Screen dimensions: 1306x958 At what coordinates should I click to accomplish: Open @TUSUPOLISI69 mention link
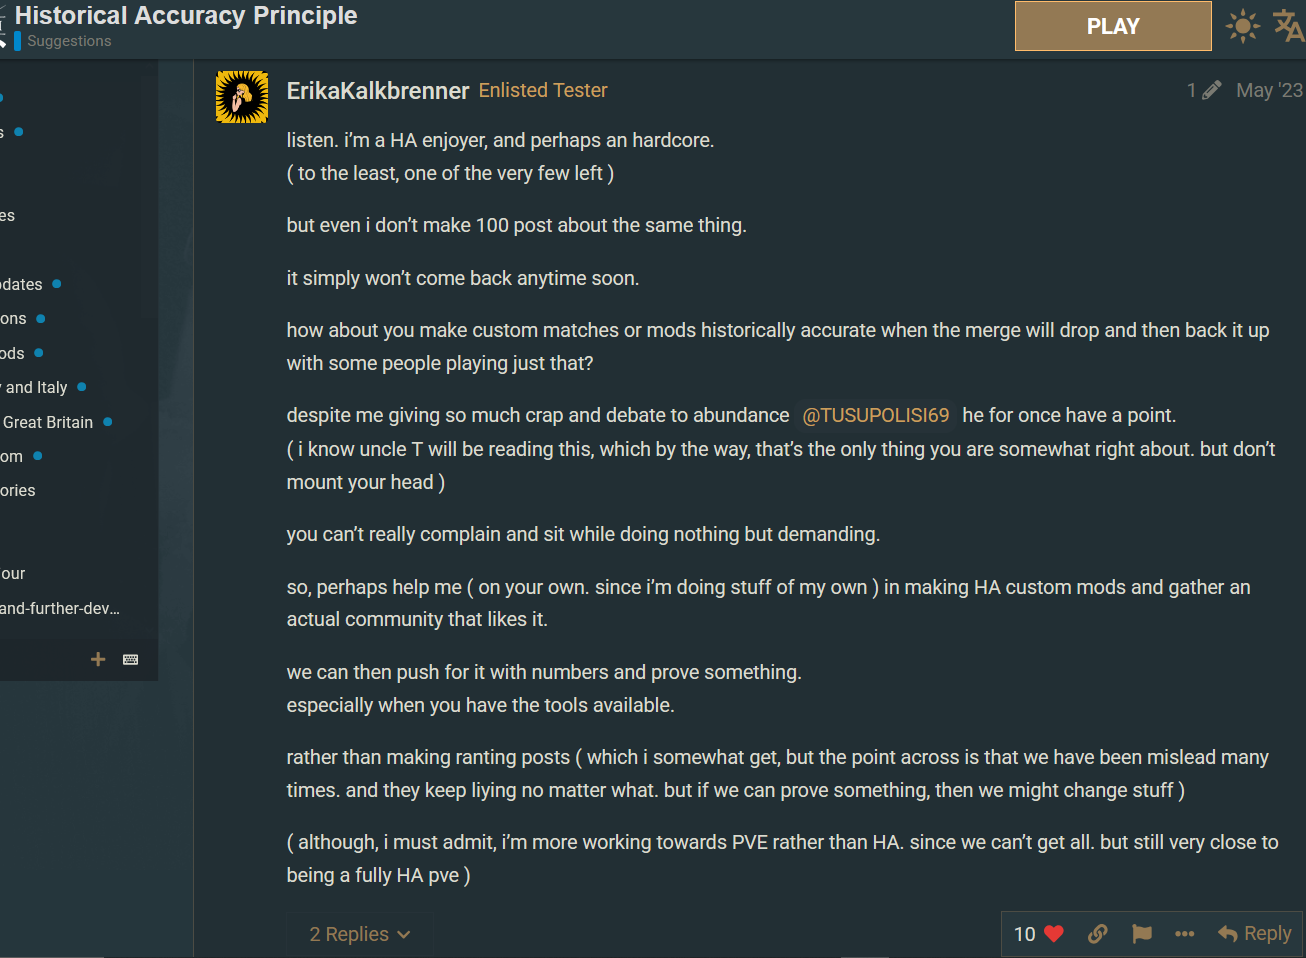click(875, 415)
